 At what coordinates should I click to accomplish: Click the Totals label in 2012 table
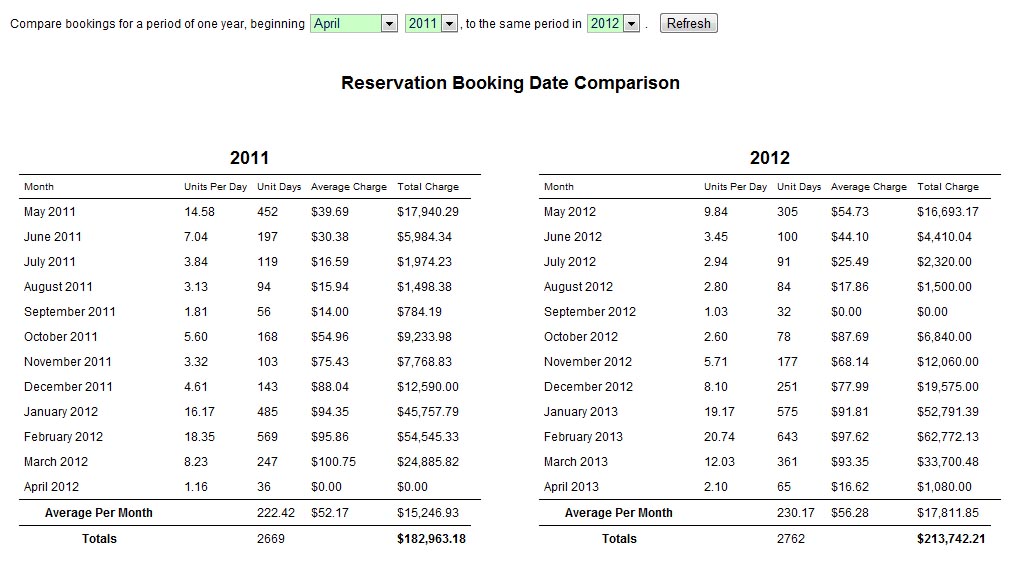619,539
